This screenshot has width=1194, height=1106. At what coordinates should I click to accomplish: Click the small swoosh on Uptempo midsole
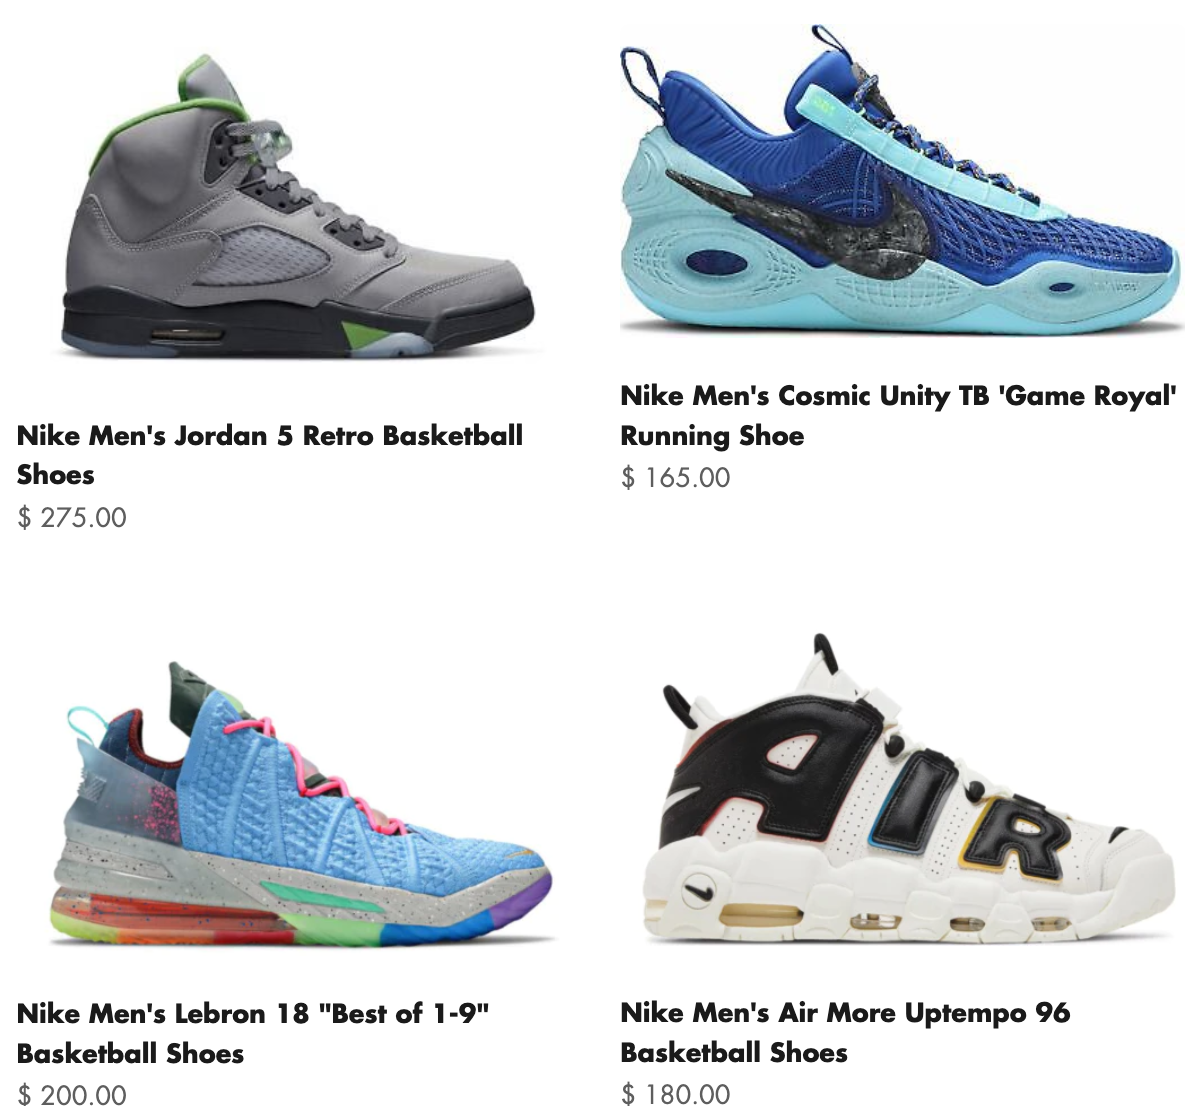tap(699, 889)
